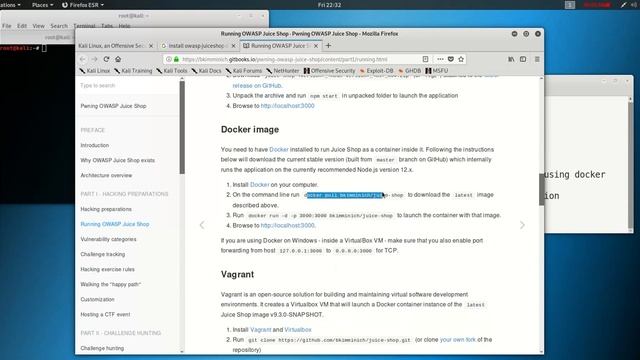This screenshot has width=640, height=360.
Task: Open Hosting a CTF event chapter
Action: click(105, 315)
